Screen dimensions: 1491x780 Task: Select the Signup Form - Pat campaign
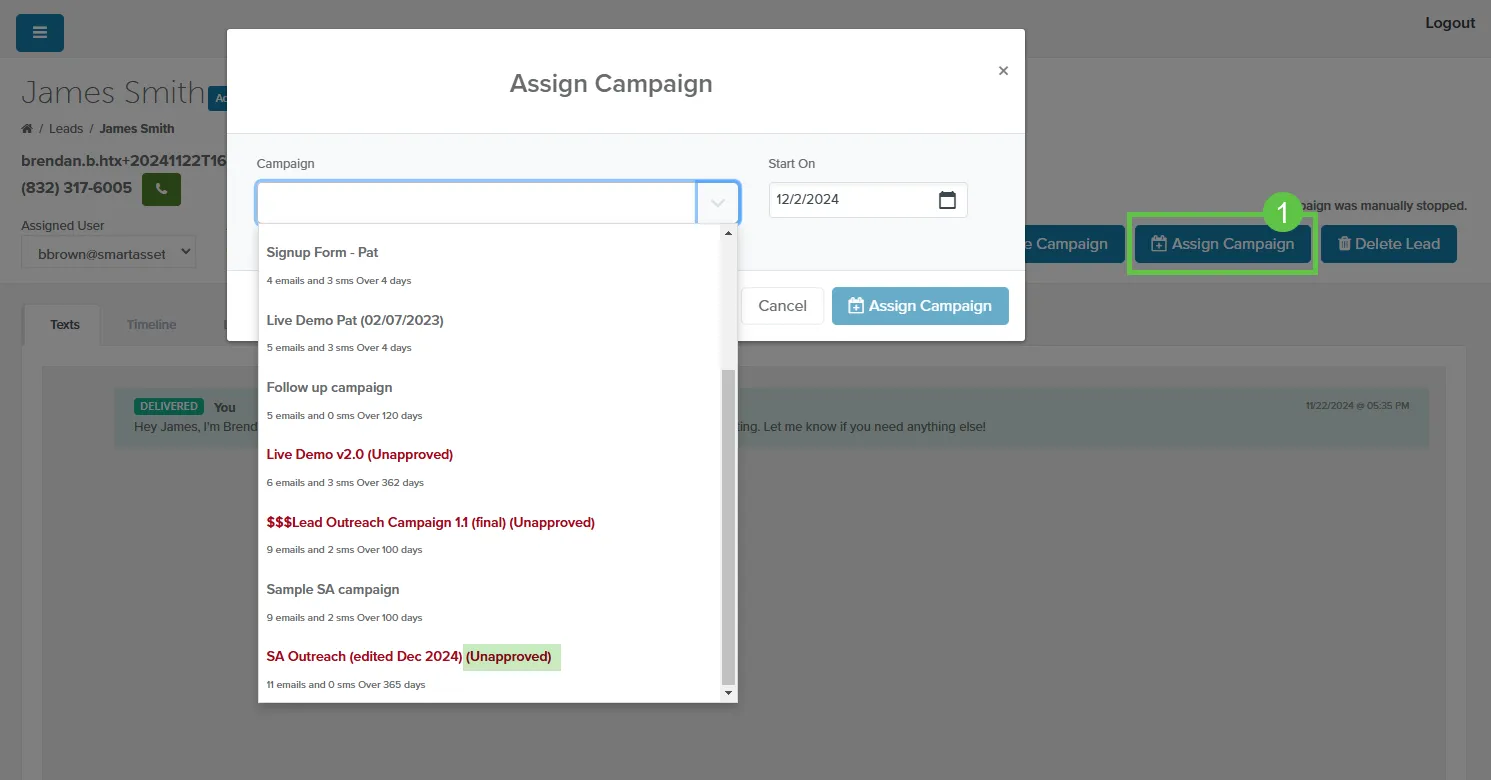coord(489,265)
